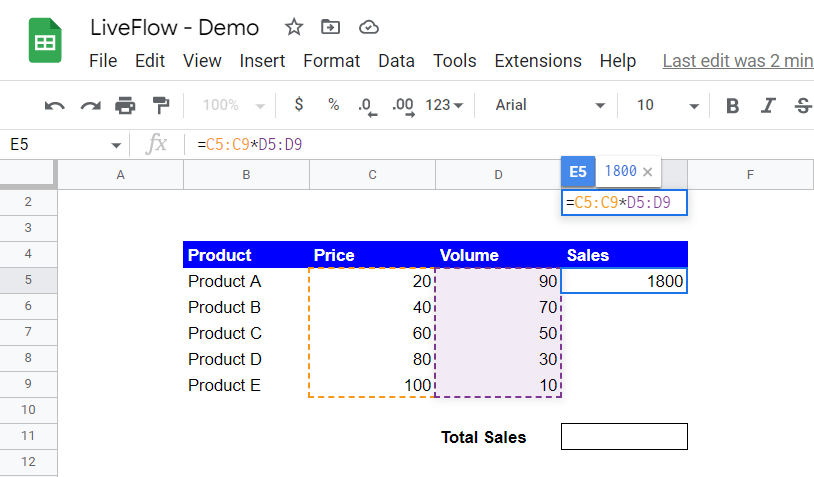Open the Format menu

[x=331, y=61]
